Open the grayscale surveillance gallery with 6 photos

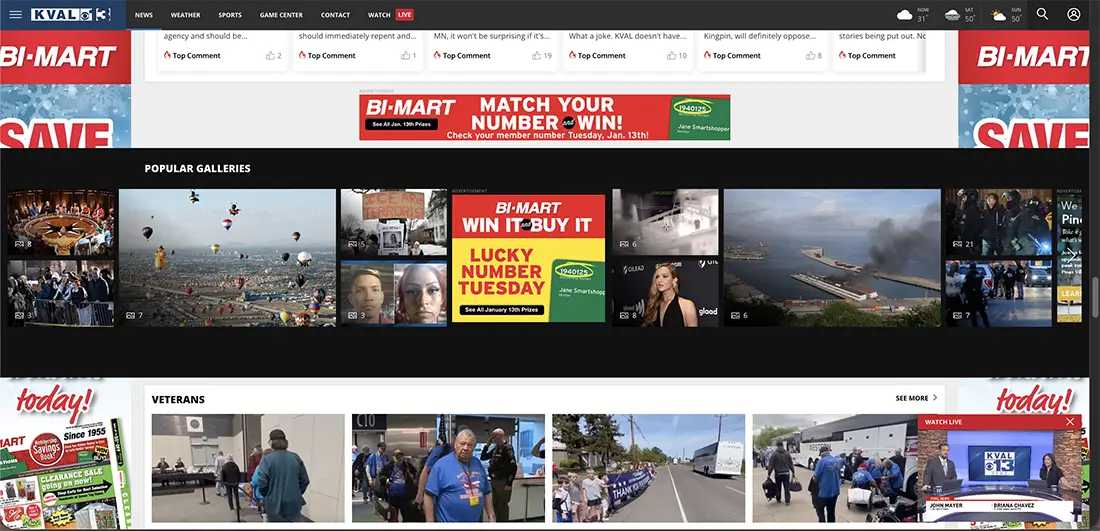pyautogui.click(x=665, y=222)
